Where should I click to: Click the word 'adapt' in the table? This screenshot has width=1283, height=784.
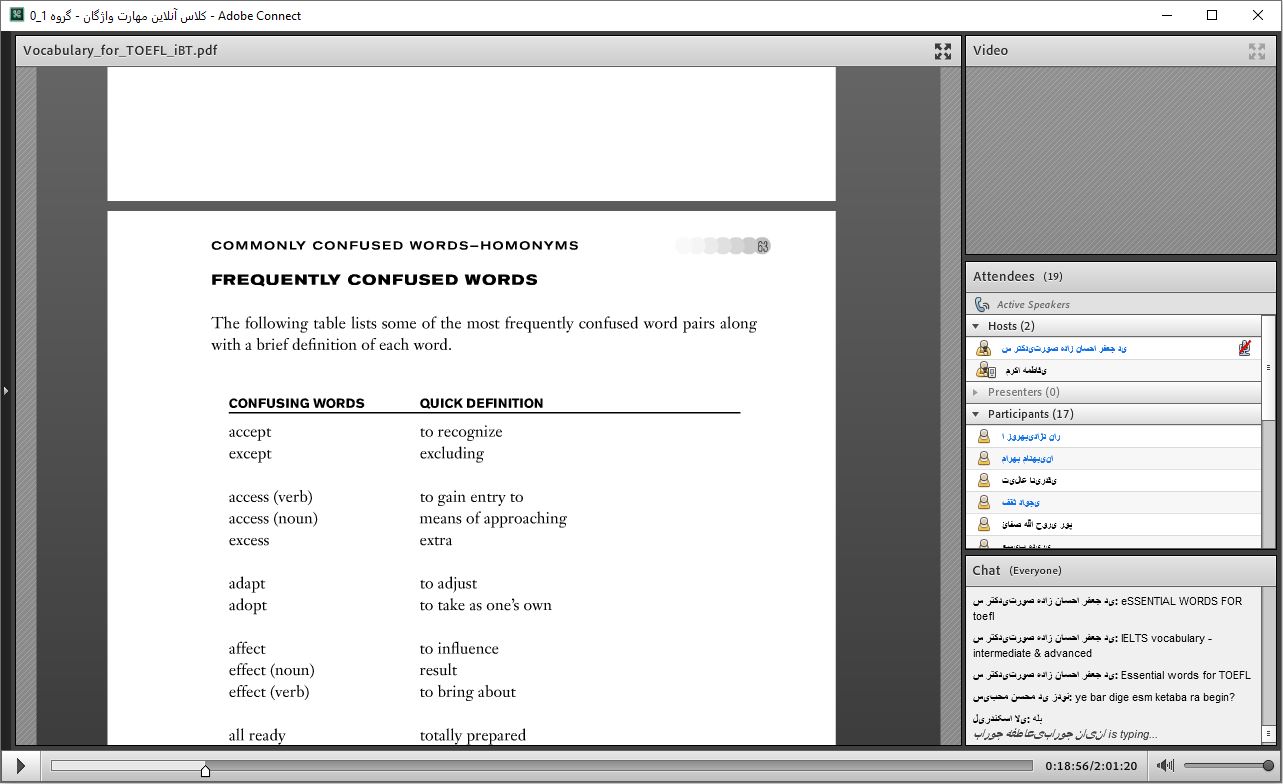coord(247,584)
